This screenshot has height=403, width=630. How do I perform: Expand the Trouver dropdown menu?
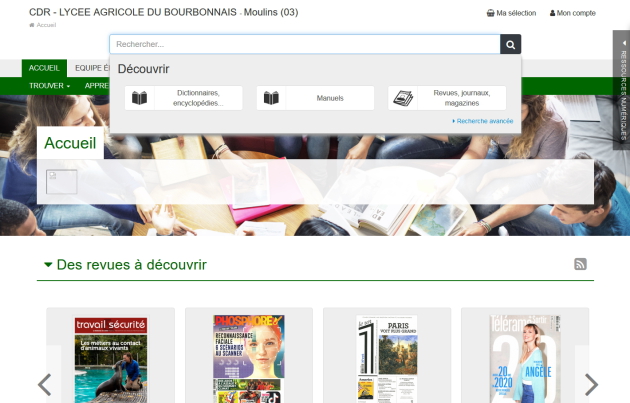click(x=50, y=86)
